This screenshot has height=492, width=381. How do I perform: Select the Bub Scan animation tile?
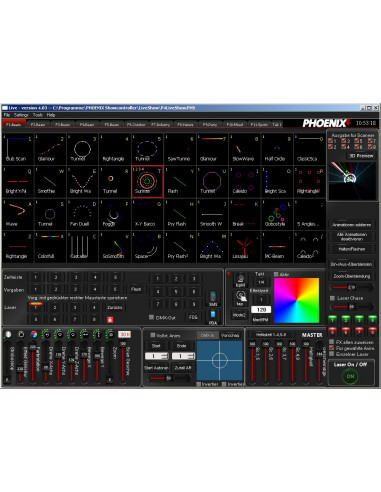point(17,149)
